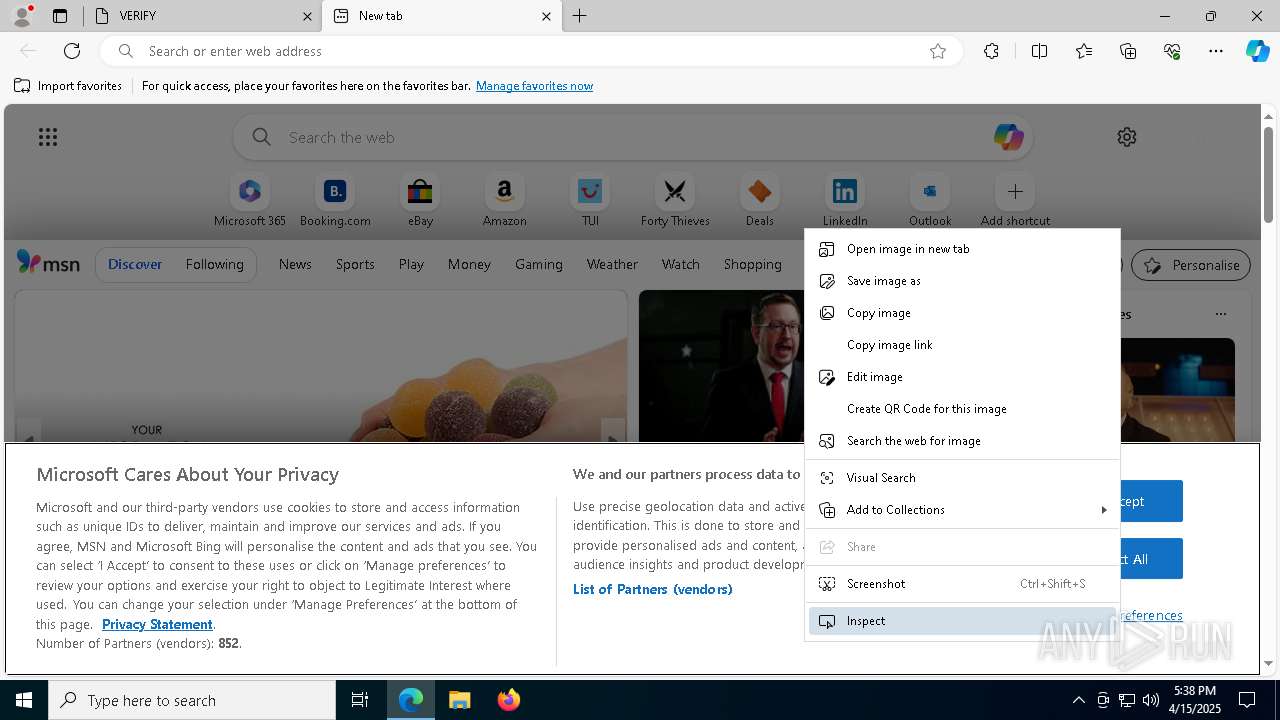Expand Add to Collections submenu arrow
The height and width of the screenshot is (720, 1280).
click(1103, 510)
